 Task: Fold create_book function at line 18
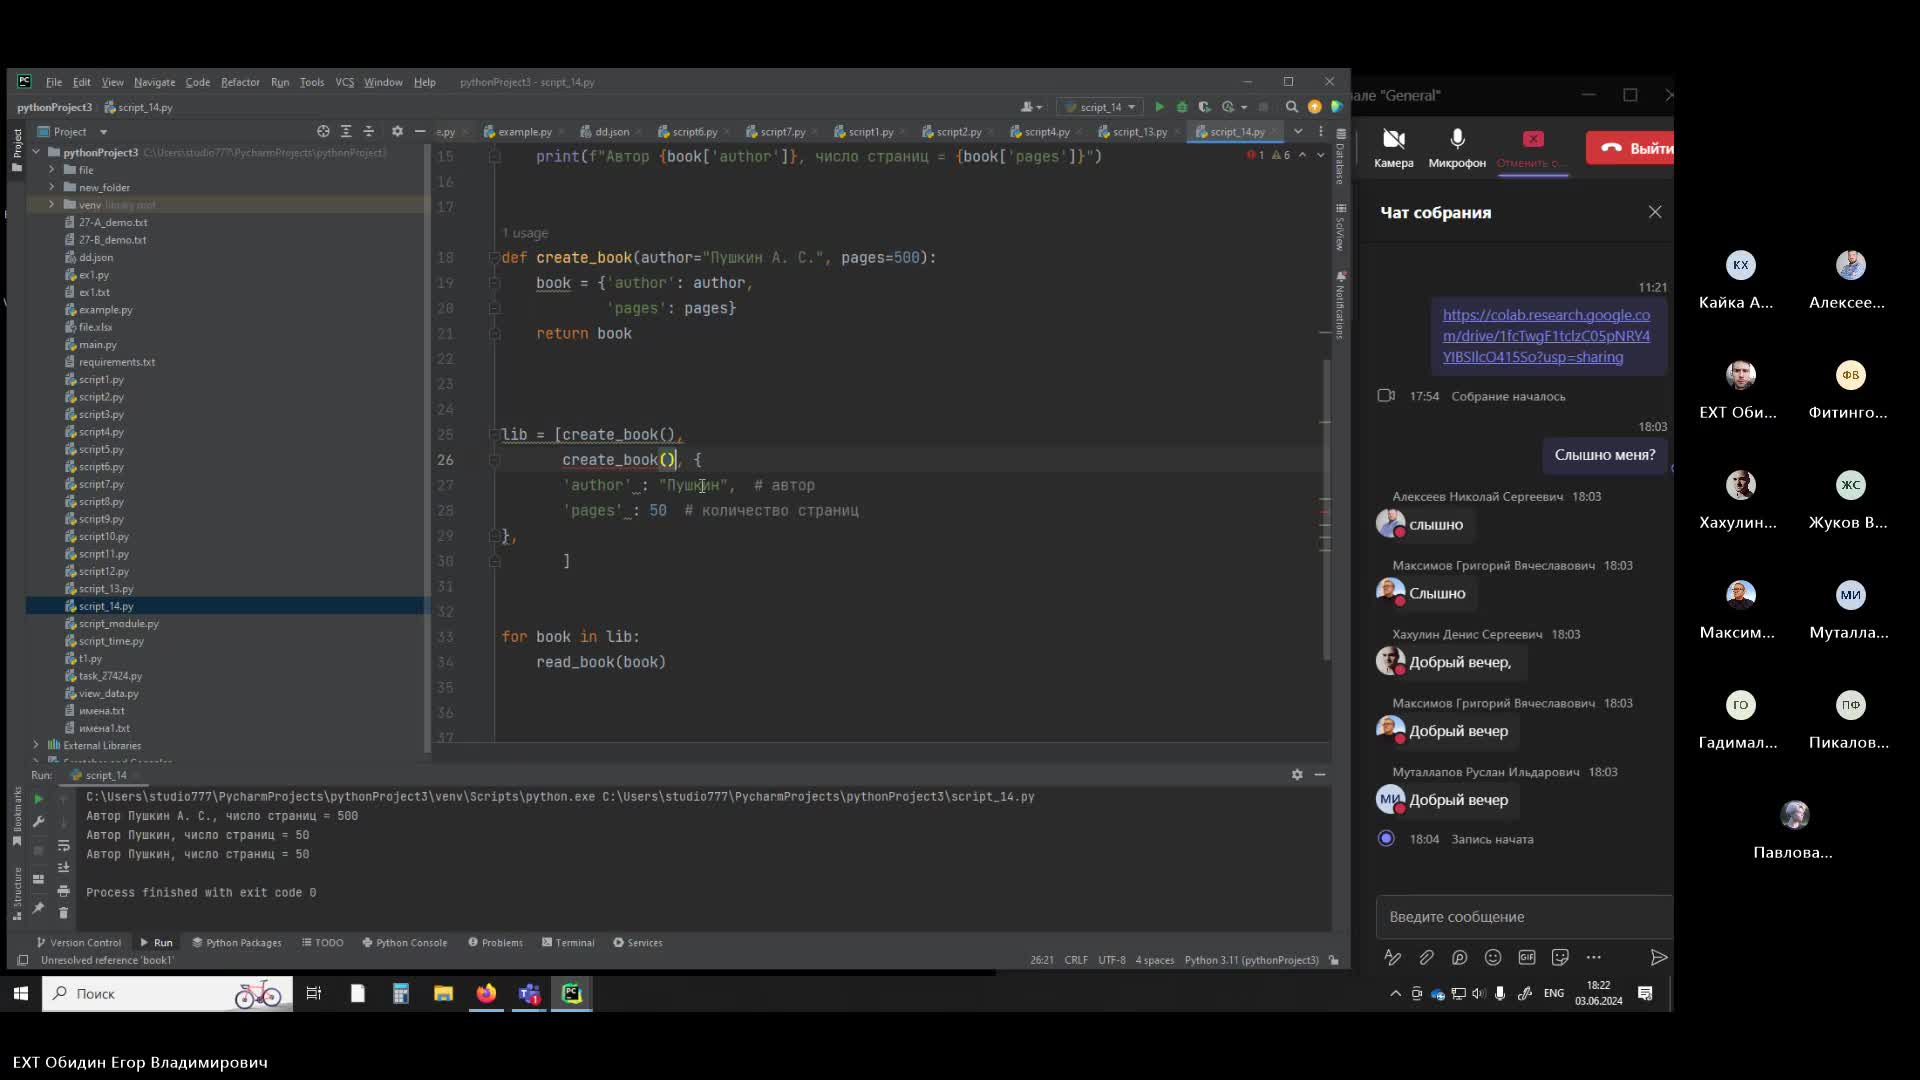click(494, 258)
